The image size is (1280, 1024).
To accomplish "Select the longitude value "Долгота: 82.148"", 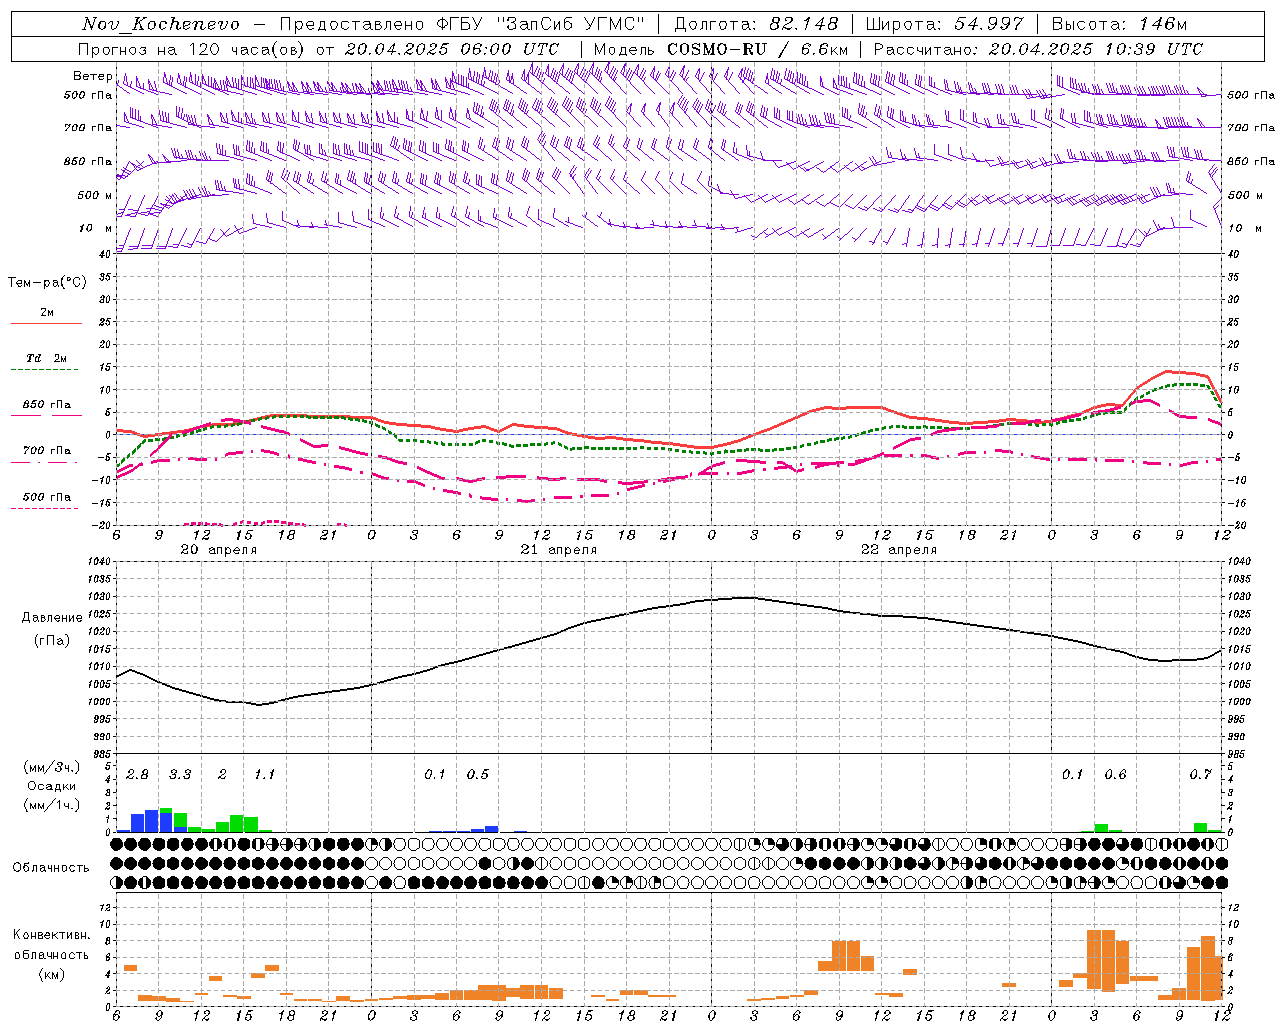I will (x=756, y=25).
